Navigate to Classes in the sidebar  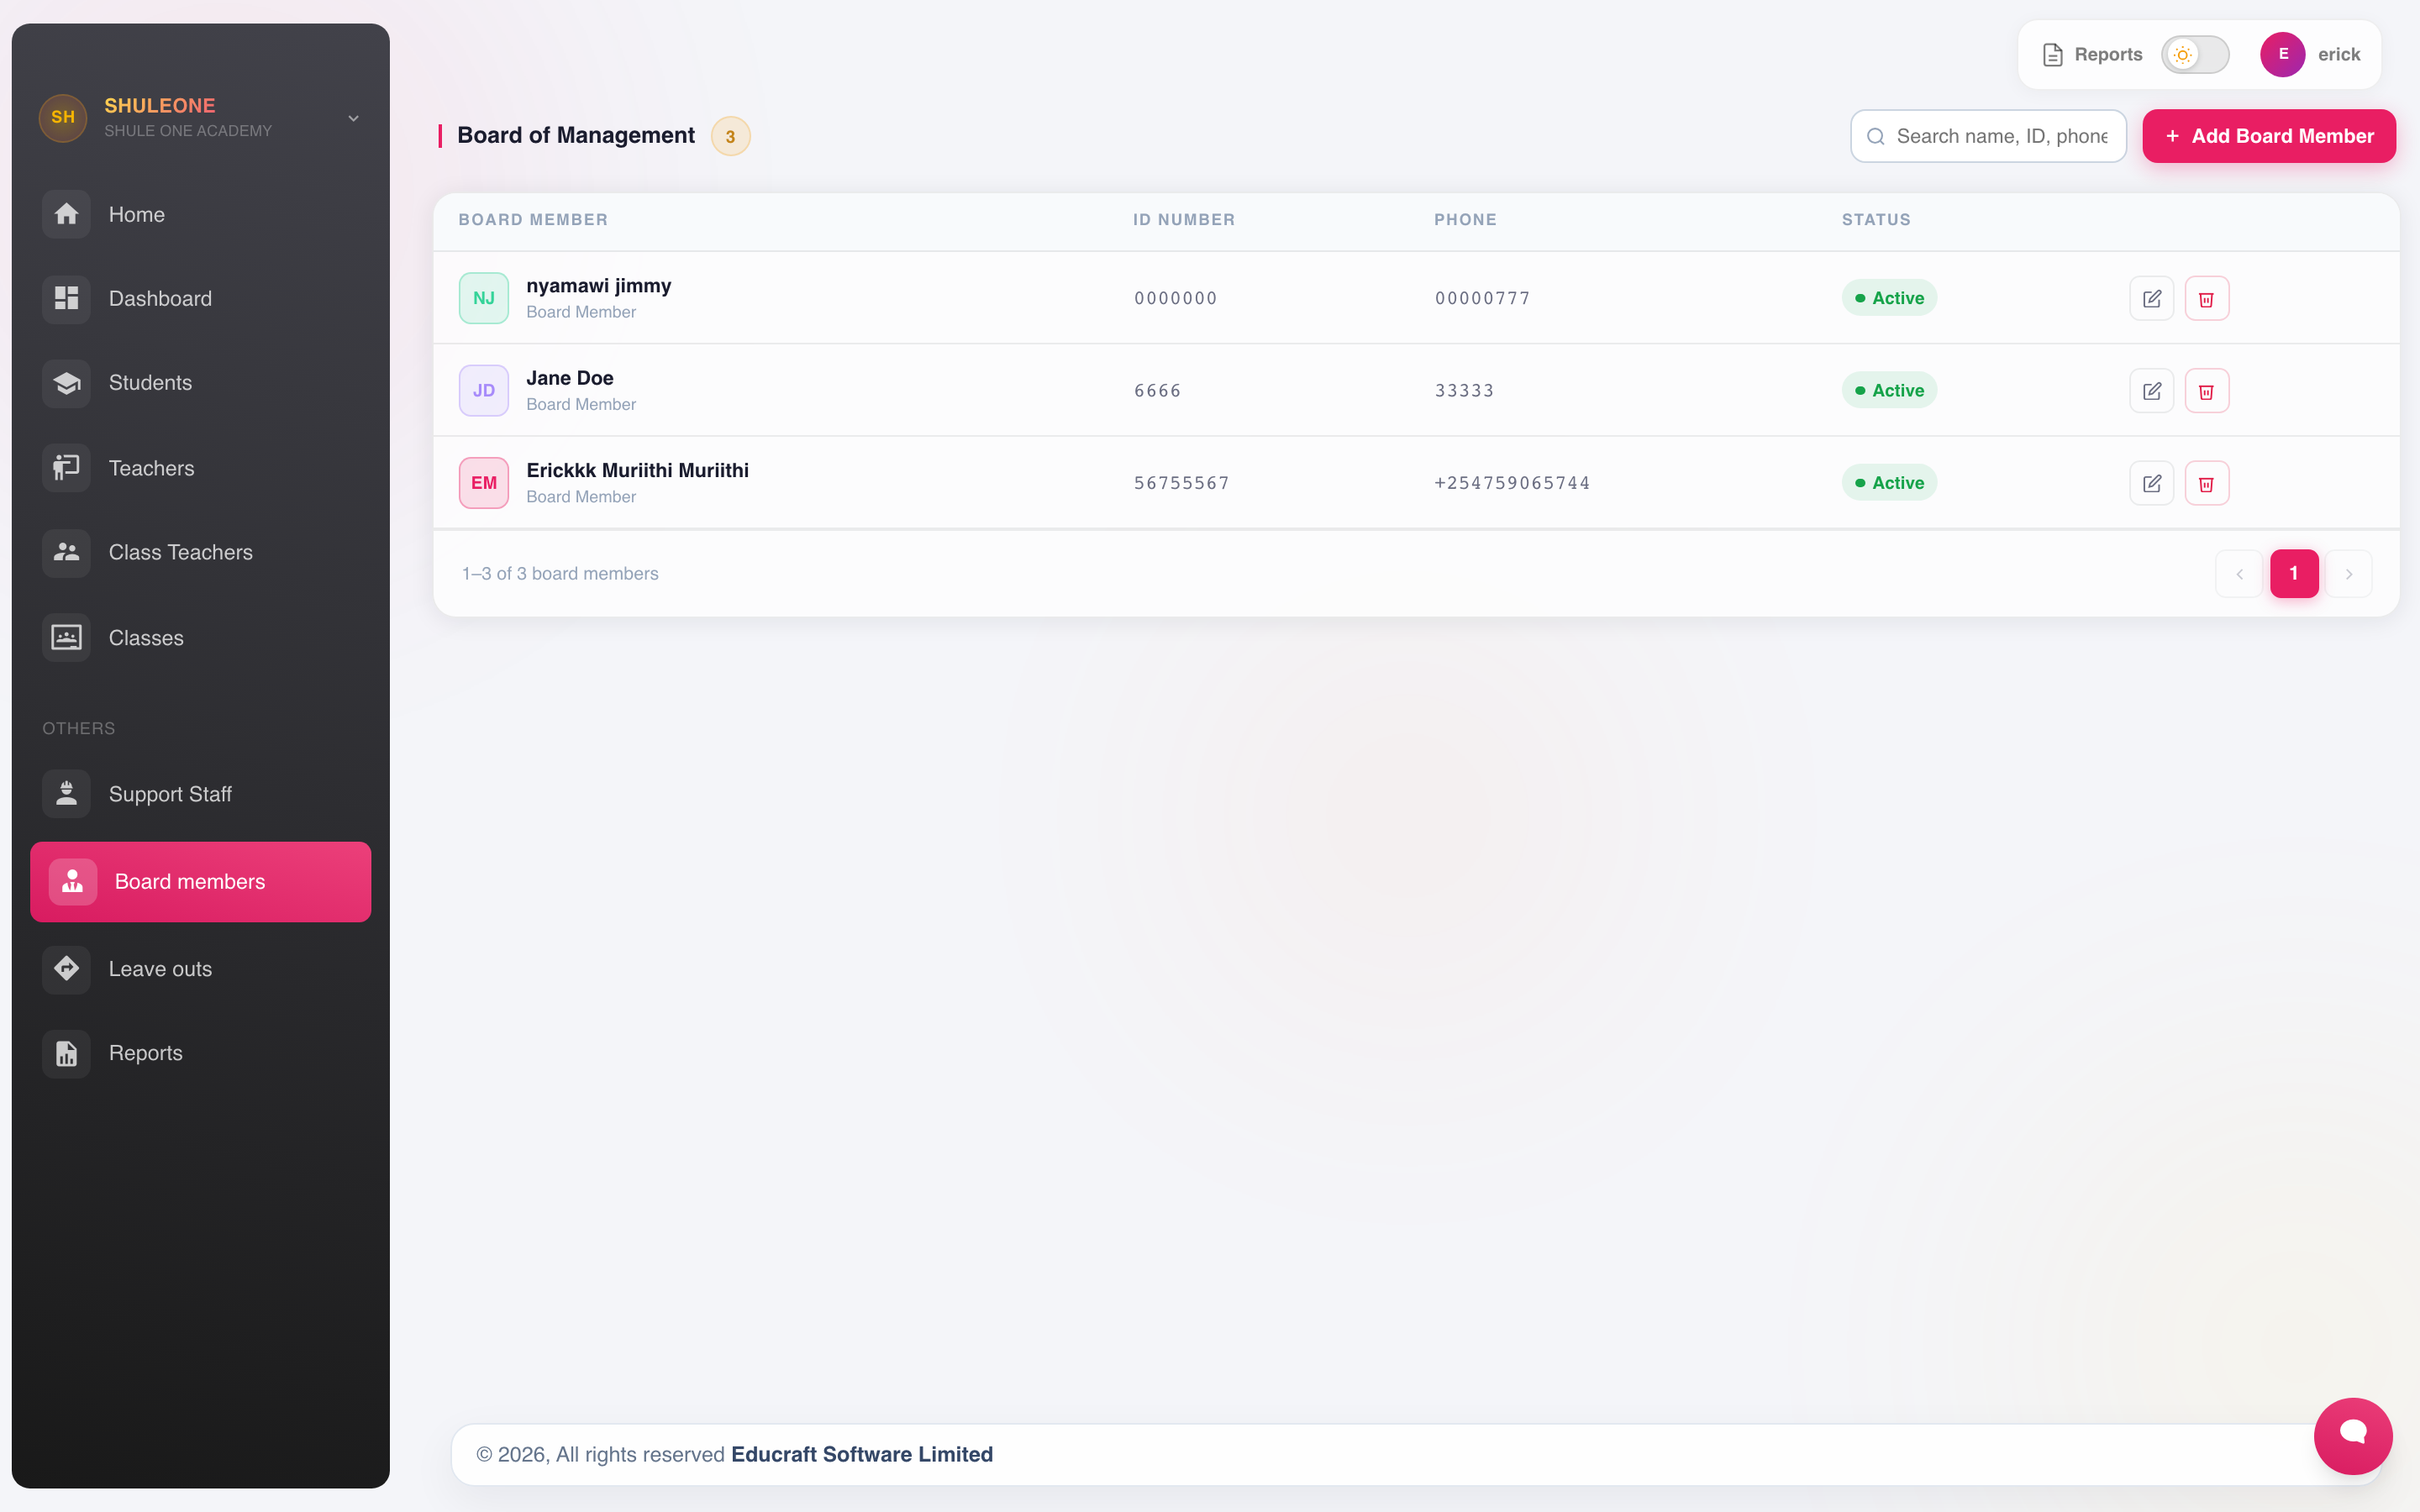coord(201,637)
